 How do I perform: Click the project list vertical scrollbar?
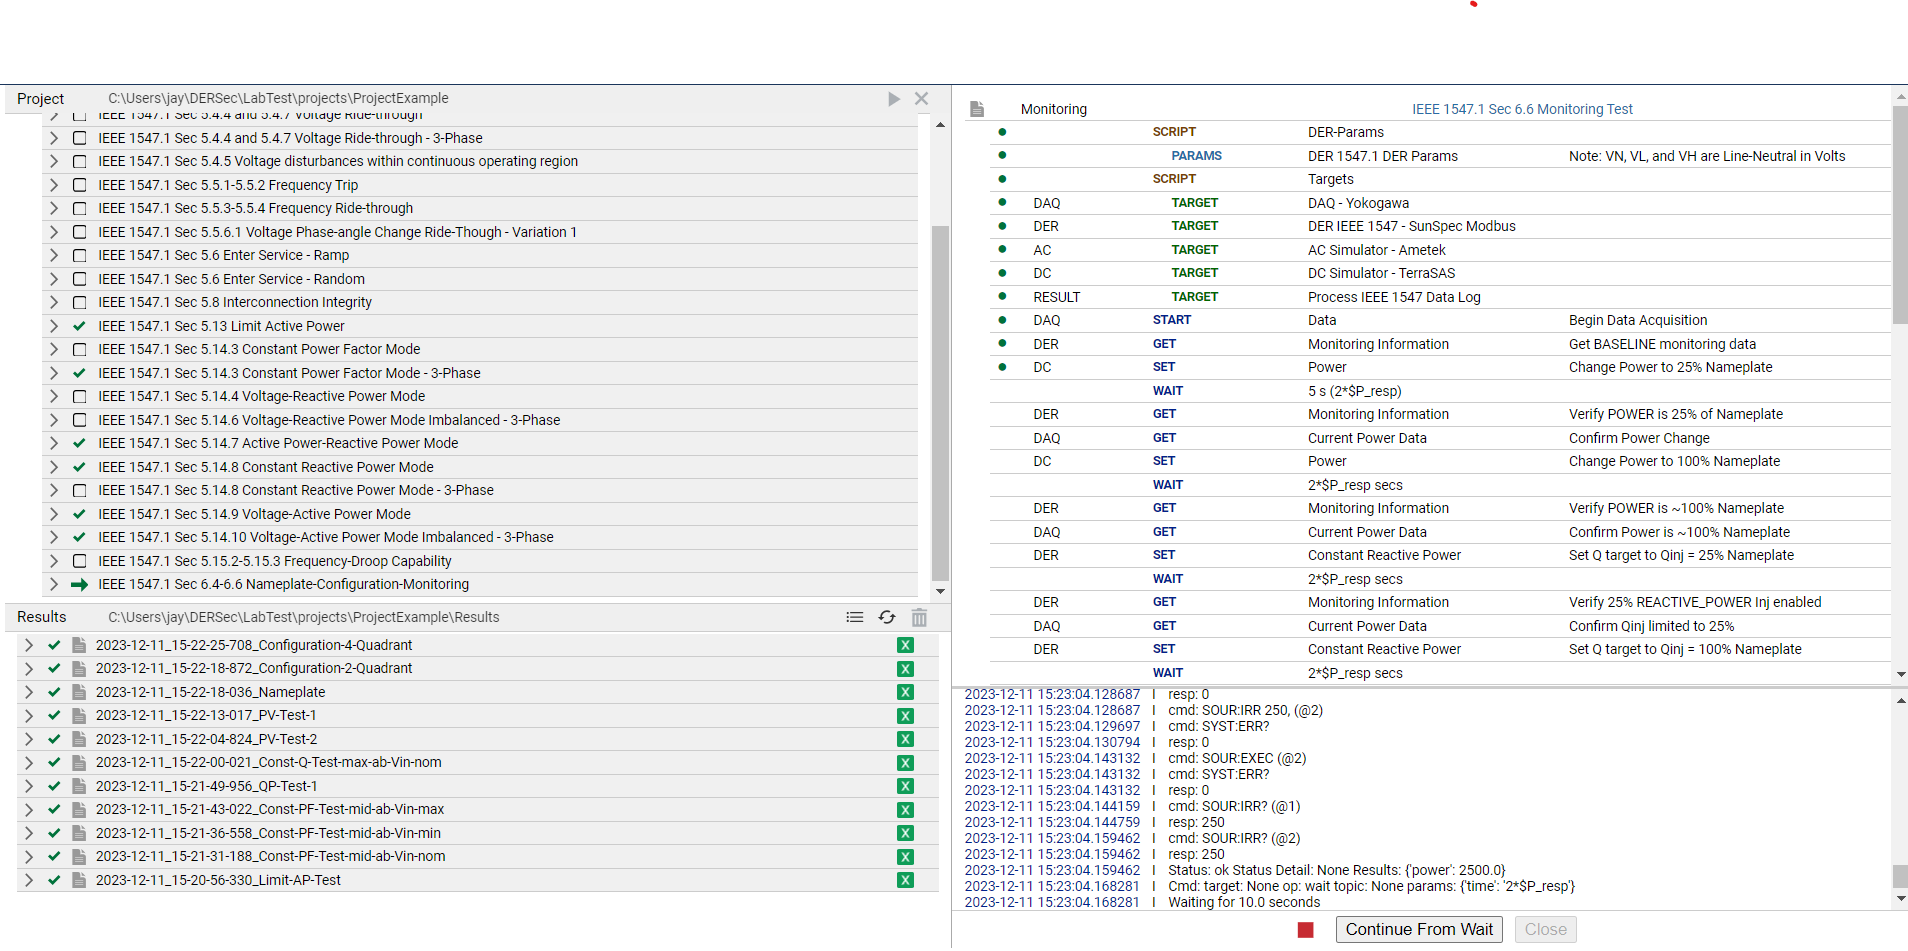point(940,400)
